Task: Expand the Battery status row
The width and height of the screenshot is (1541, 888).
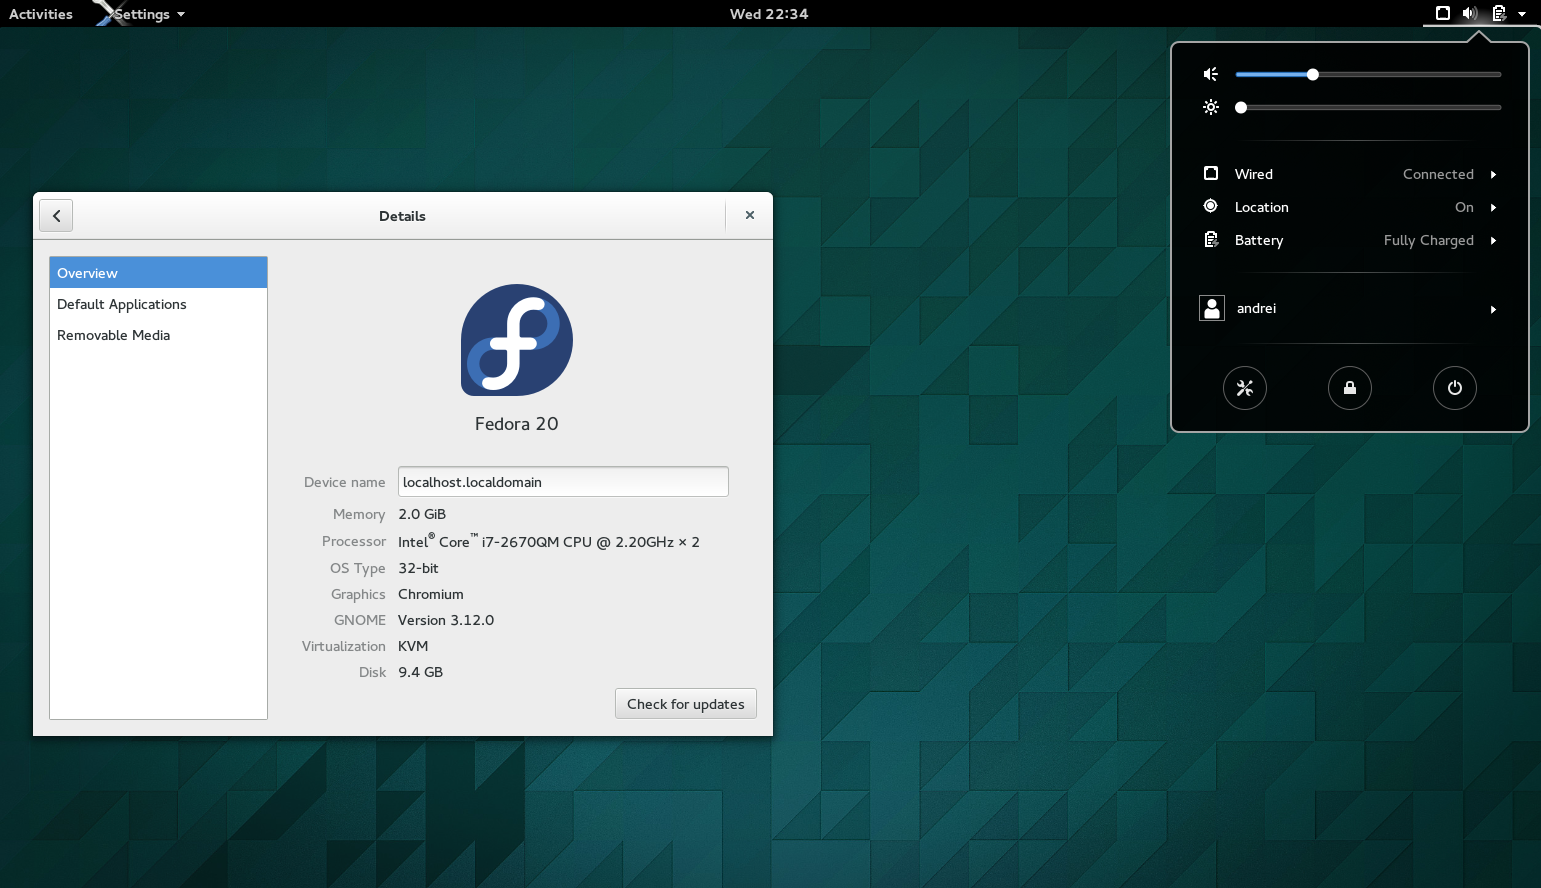Action: (x=1428, y=240)
